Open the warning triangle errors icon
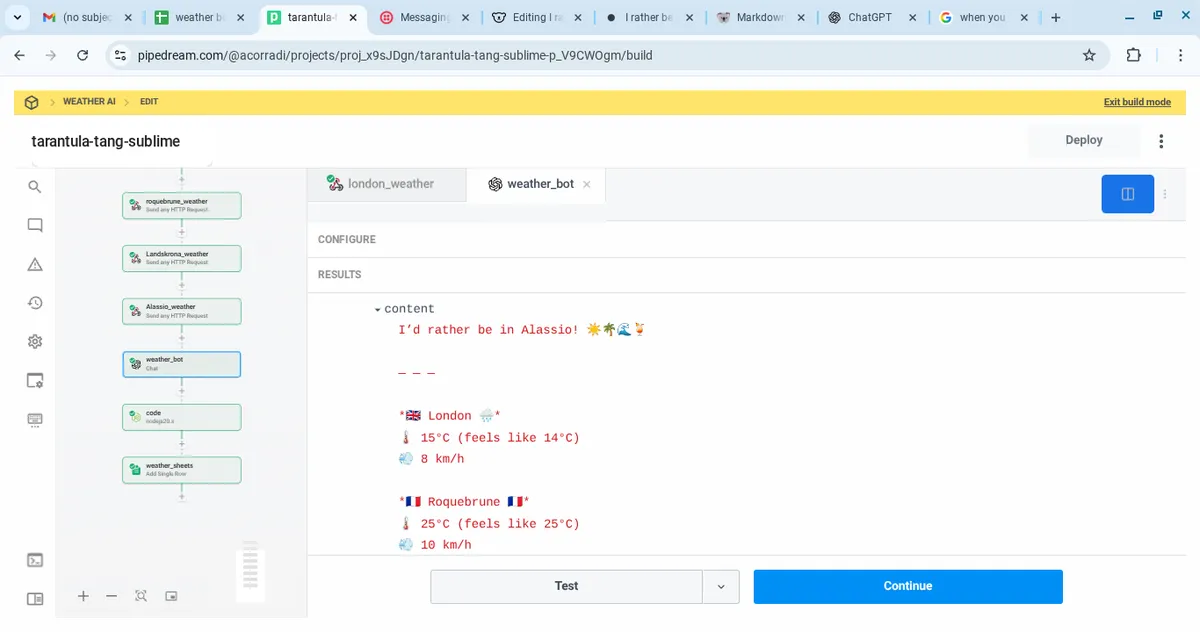The image size is (1200, 632). (35, 265)
